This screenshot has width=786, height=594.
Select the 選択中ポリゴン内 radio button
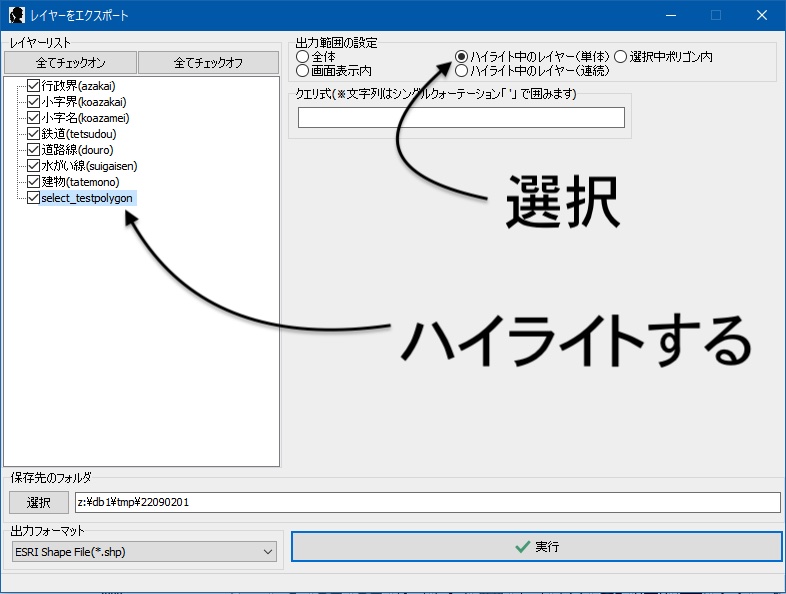coord(620,57)
